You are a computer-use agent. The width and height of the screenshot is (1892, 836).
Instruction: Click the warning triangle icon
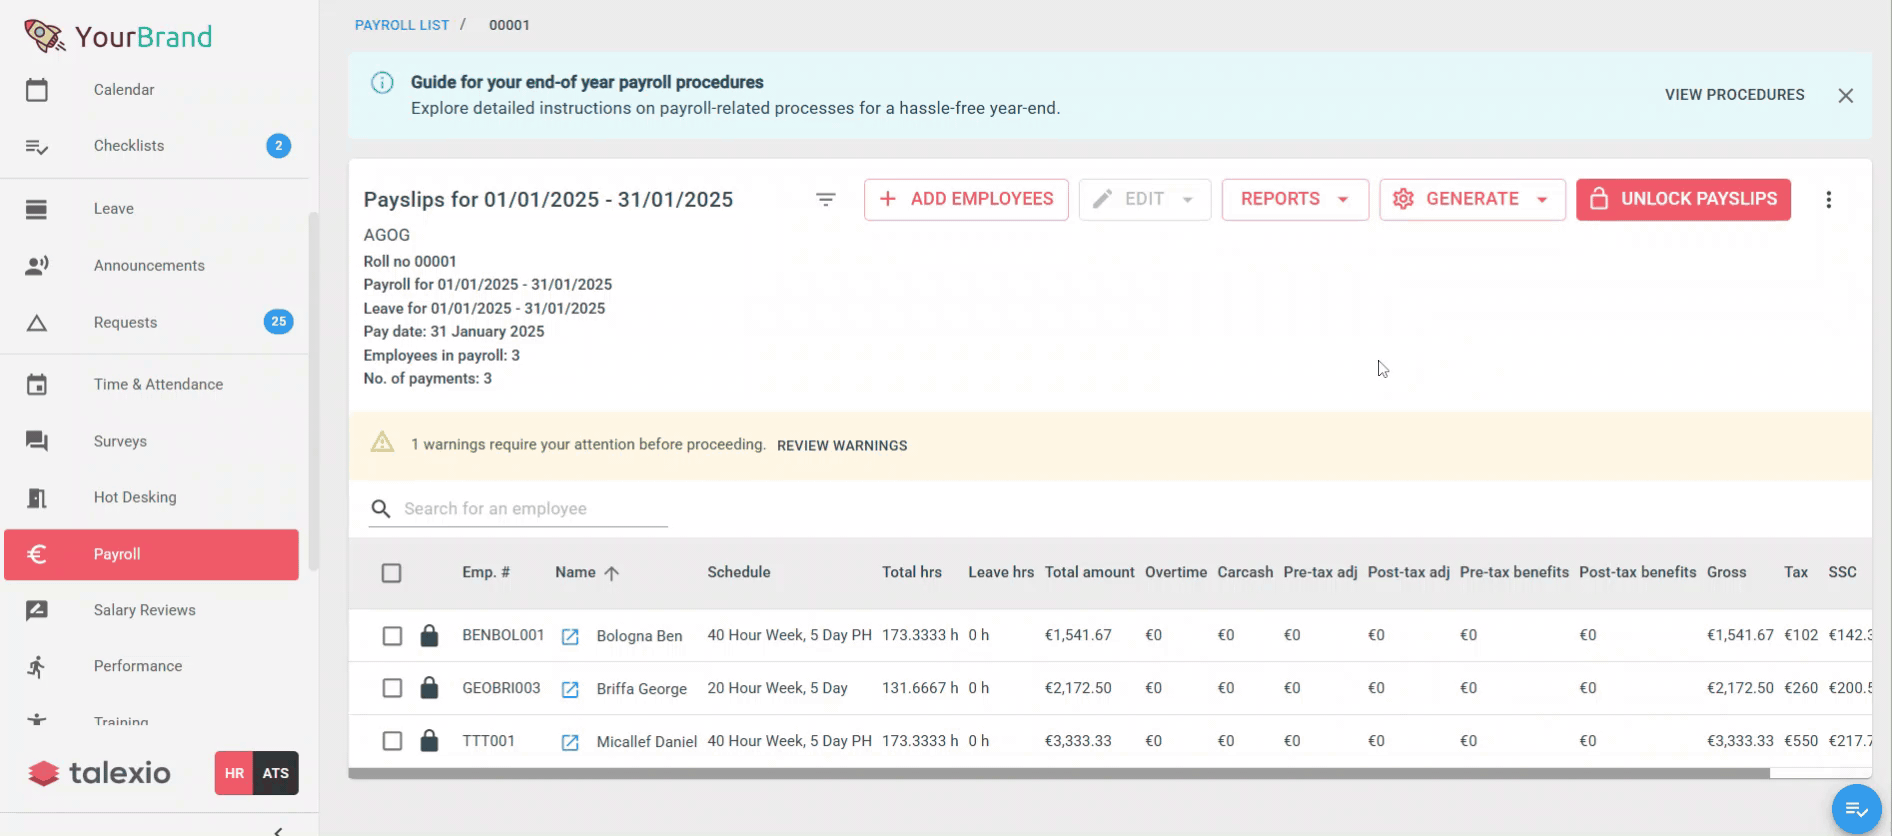pyautogui.click(x=382, y=442)
